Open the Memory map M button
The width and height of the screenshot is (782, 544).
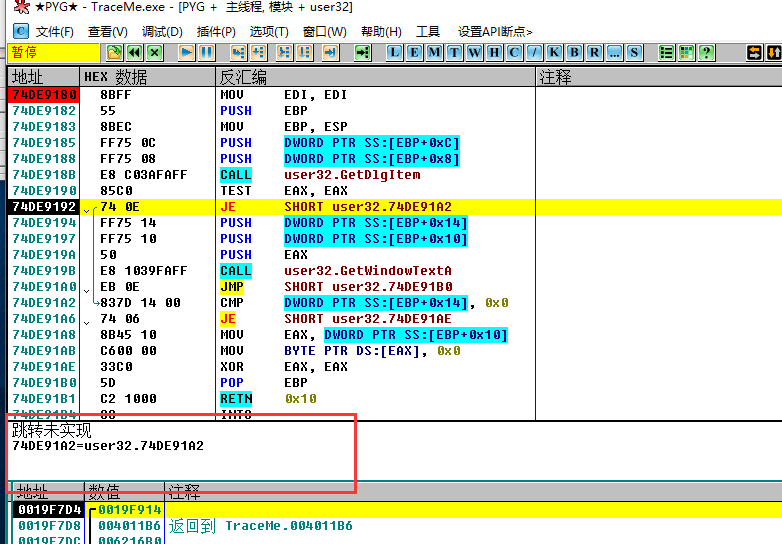[x=434, y=52]
